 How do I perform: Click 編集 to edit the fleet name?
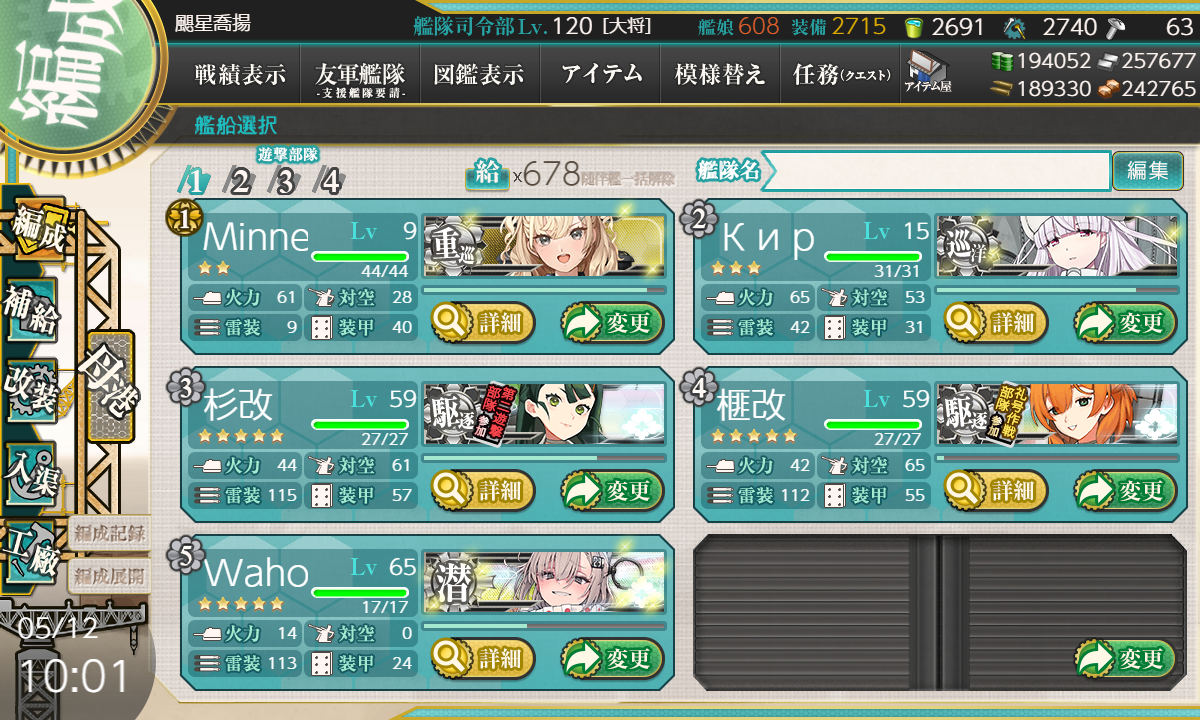point(1147,171)
